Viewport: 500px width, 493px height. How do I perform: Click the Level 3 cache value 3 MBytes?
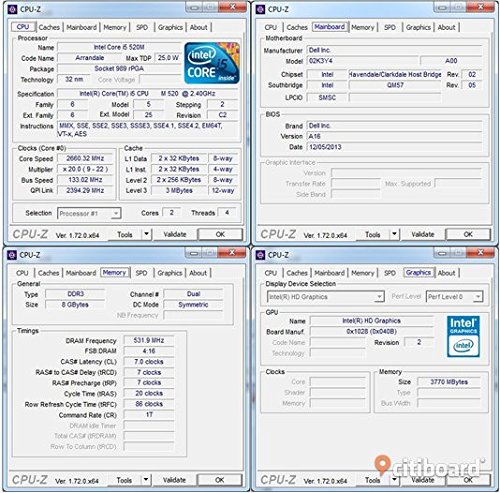click(x=179, y=190)
